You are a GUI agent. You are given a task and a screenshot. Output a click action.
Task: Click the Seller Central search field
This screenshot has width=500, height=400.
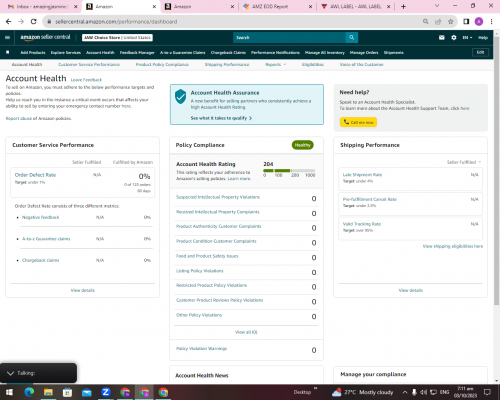[x=289, y=37]
